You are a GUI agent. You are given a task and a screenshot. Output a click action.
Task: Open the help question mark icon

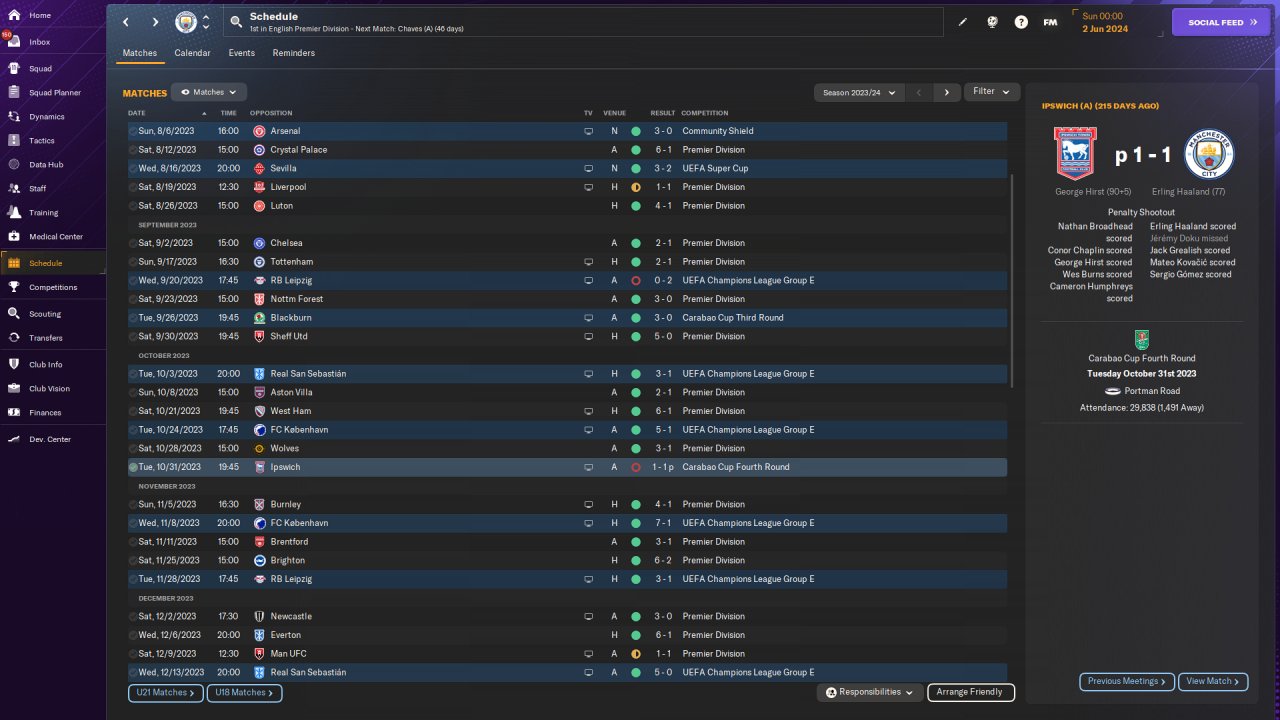pos(1021,22)
